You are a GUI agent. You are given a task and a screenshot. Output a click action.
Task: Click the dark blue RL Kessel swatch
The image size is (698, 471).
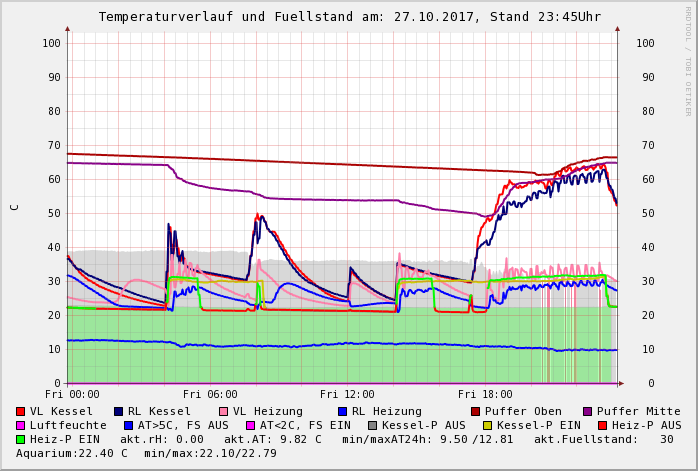[x=119, y=412]
